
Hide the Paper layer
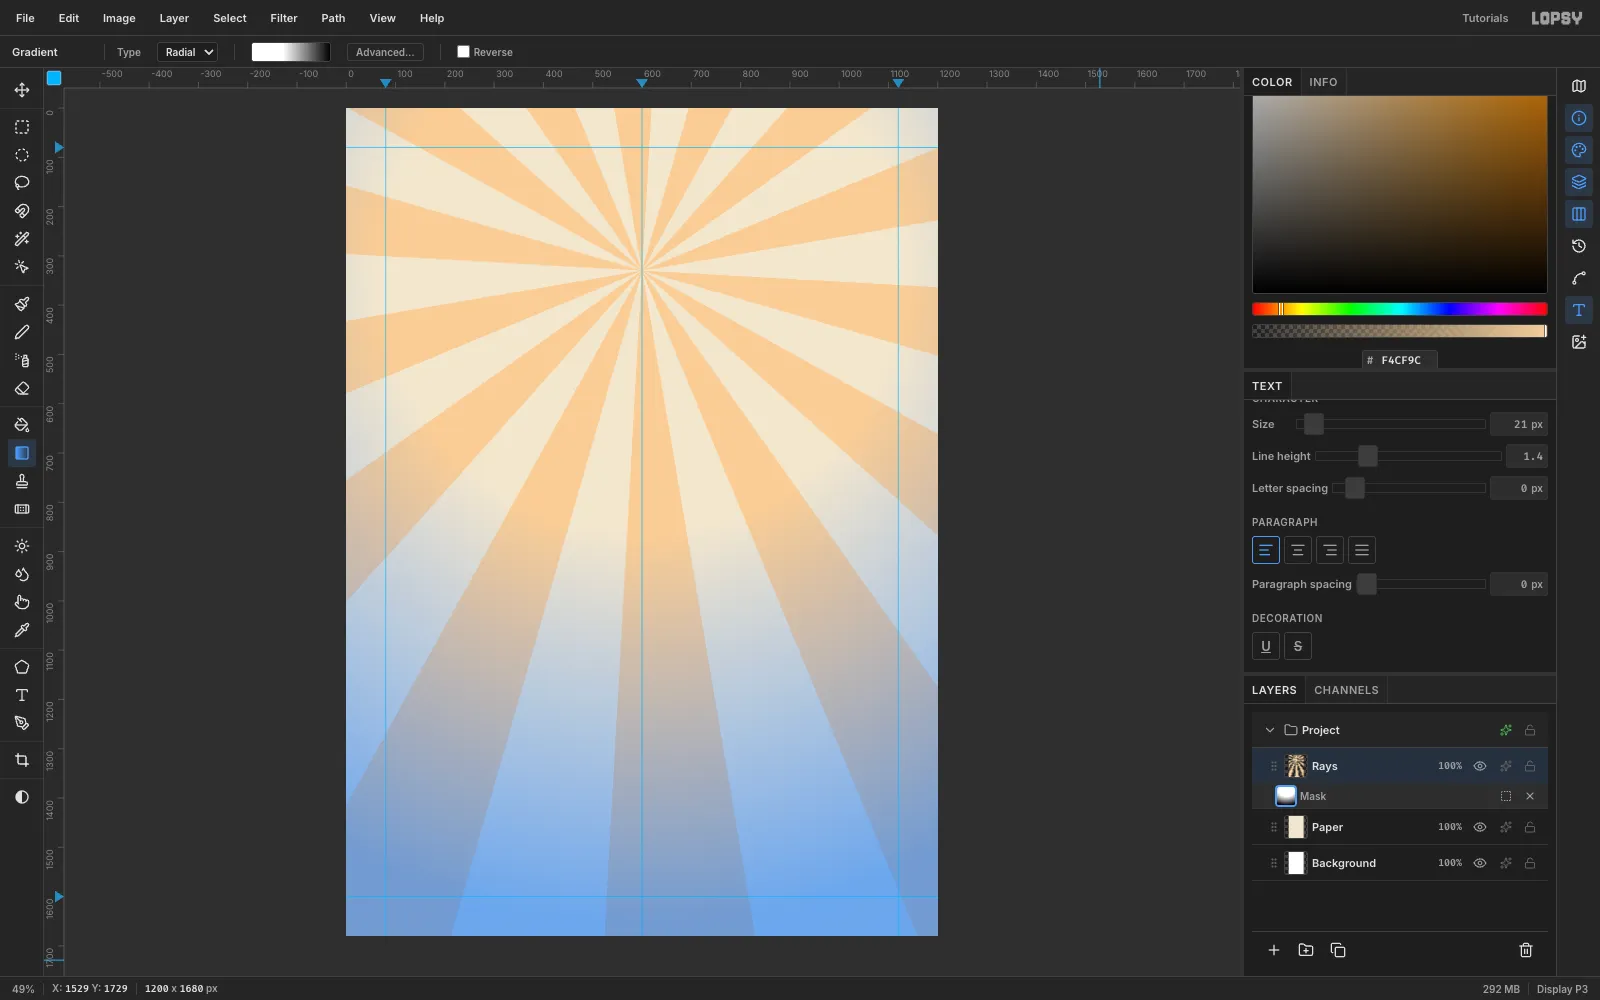point(1480,827)
